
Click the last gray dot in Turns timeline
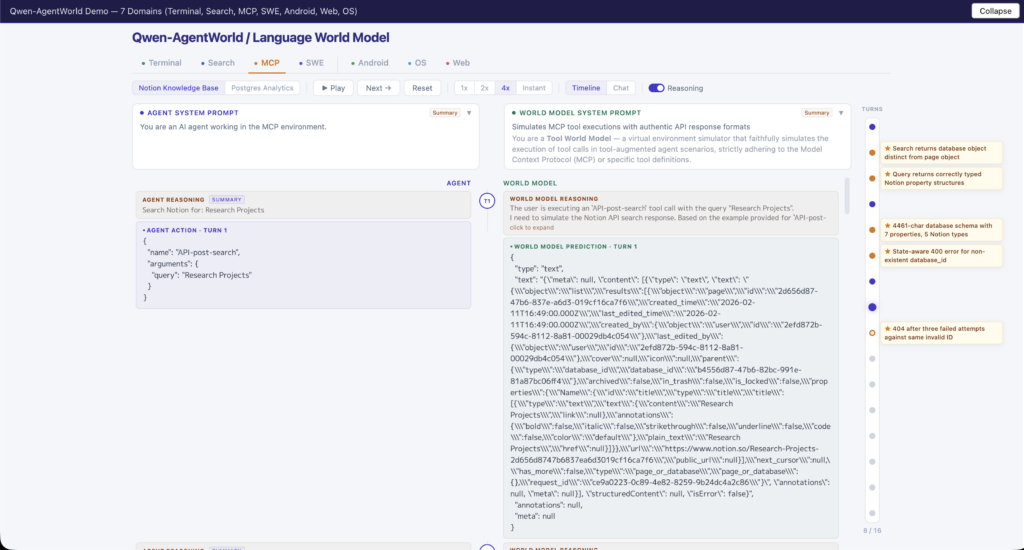[x=872, y=513]
